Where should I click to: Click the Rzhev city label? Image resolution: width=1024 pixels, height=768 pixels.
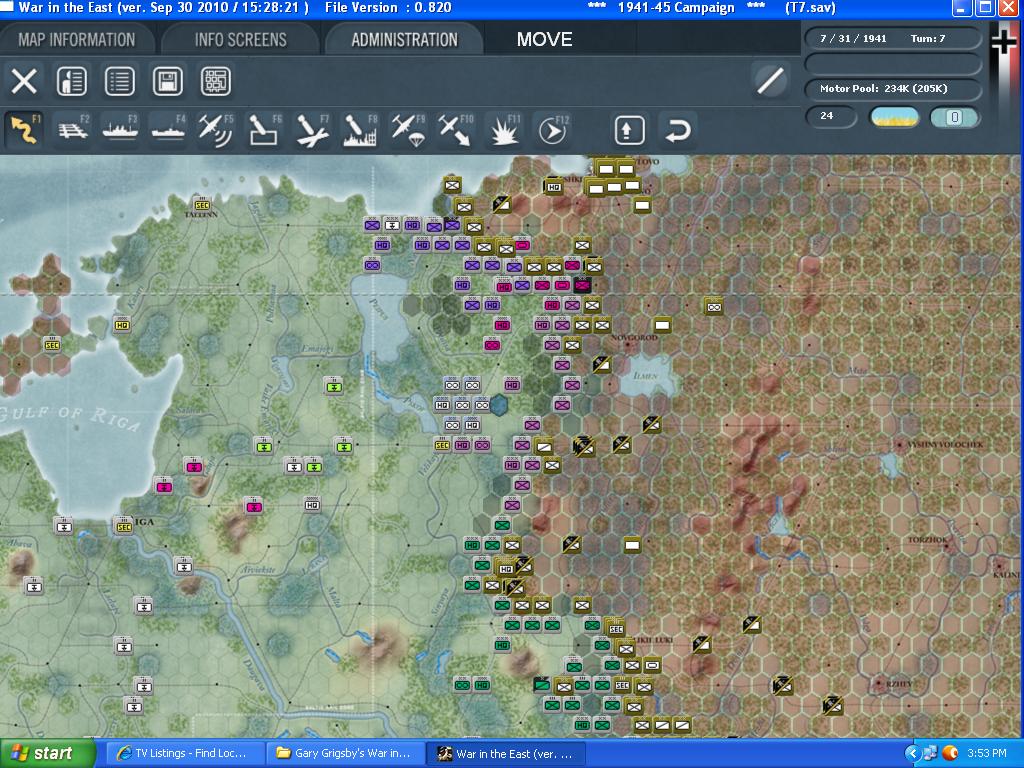pyautogui.click(x=899, y=683)
